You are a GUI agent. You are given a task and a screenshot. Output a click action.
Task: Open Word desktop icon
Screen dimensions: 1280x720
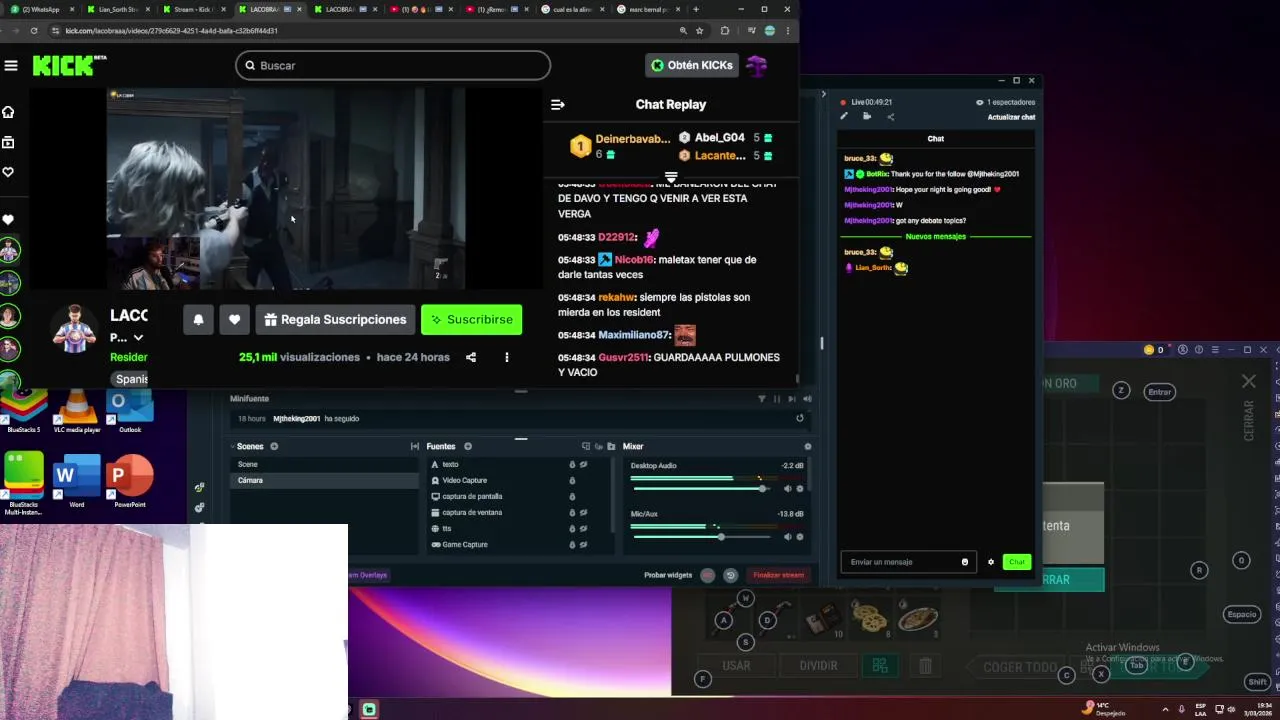tap(77, 481)
